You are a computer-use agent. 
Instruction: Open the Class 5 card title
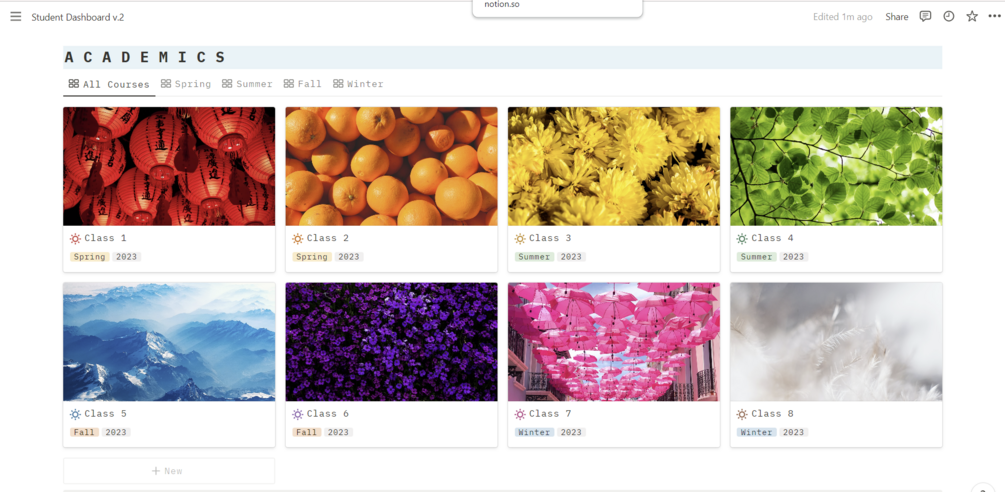(105, 414)
